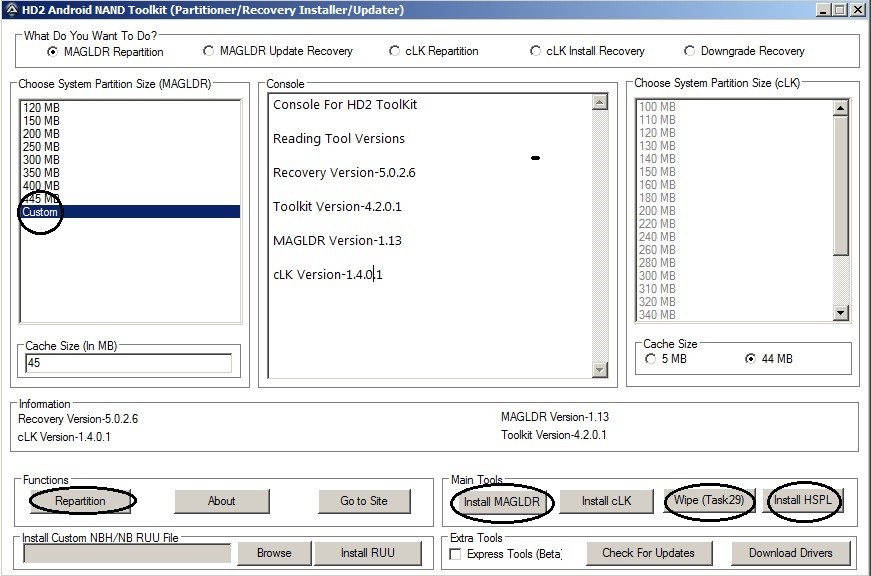871x576 pixels.
Task: Click the Install MAGLDR button
Action: [x=501, y=502]
